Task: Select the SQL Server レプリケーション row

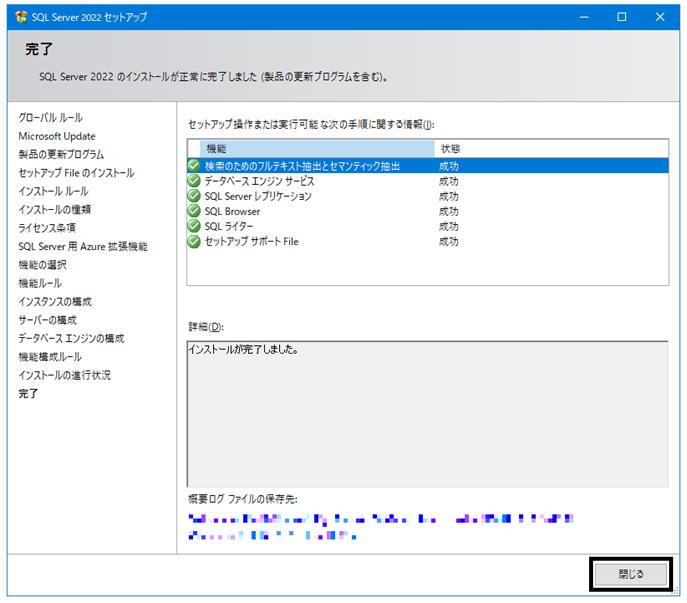Action: pos(428,196)
